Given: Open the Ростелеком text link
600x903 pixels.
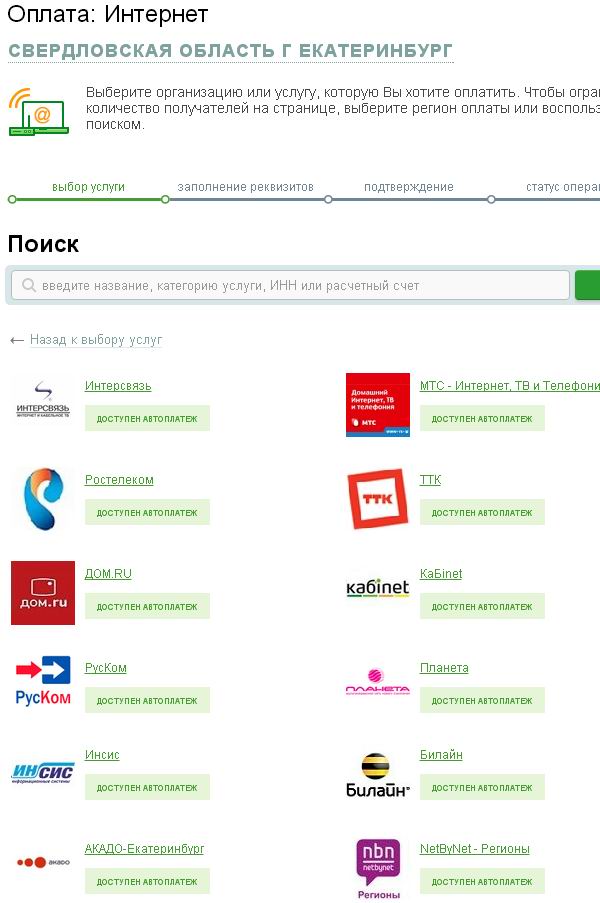Looking at the screenshot, I should click(x=119, y=480).
